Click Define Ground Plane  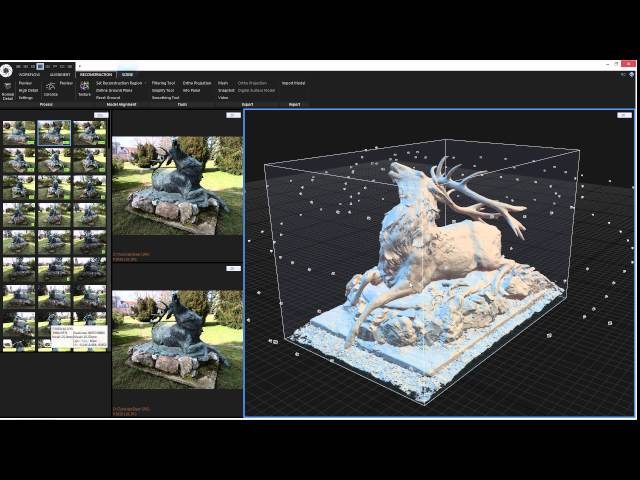114,90
